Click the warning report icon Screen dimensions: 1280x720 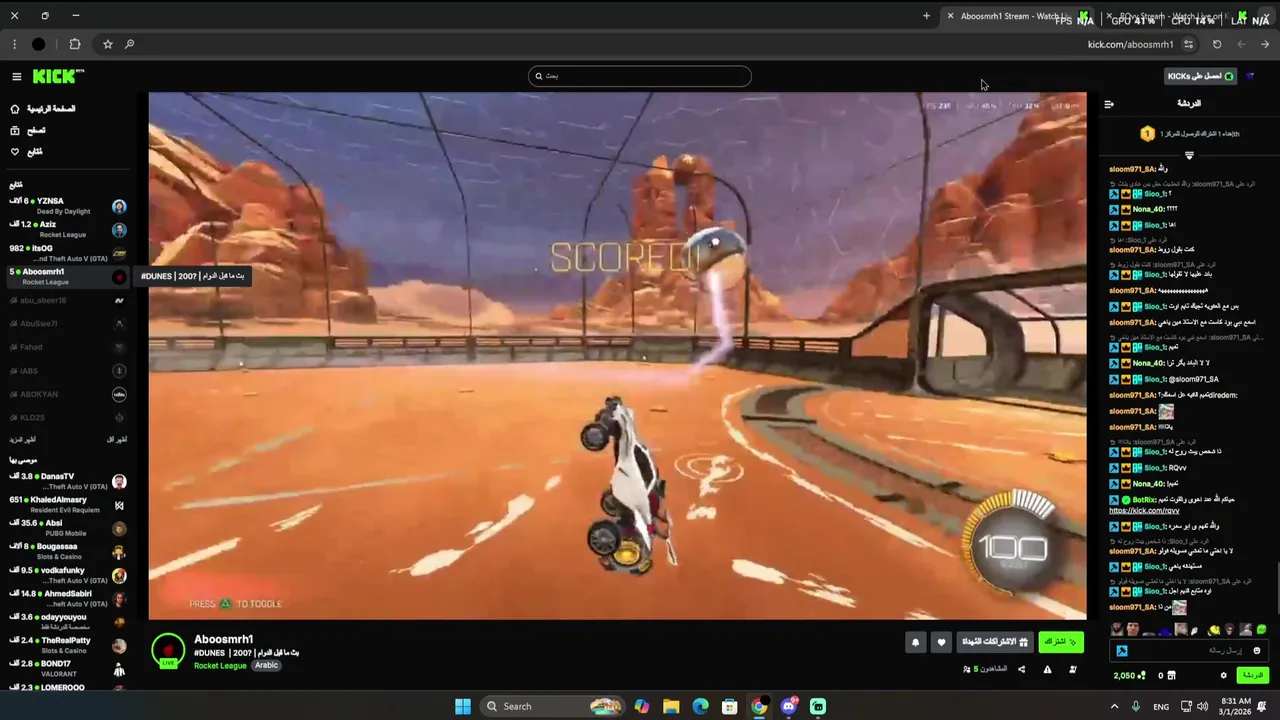[x=1047, y=669]
